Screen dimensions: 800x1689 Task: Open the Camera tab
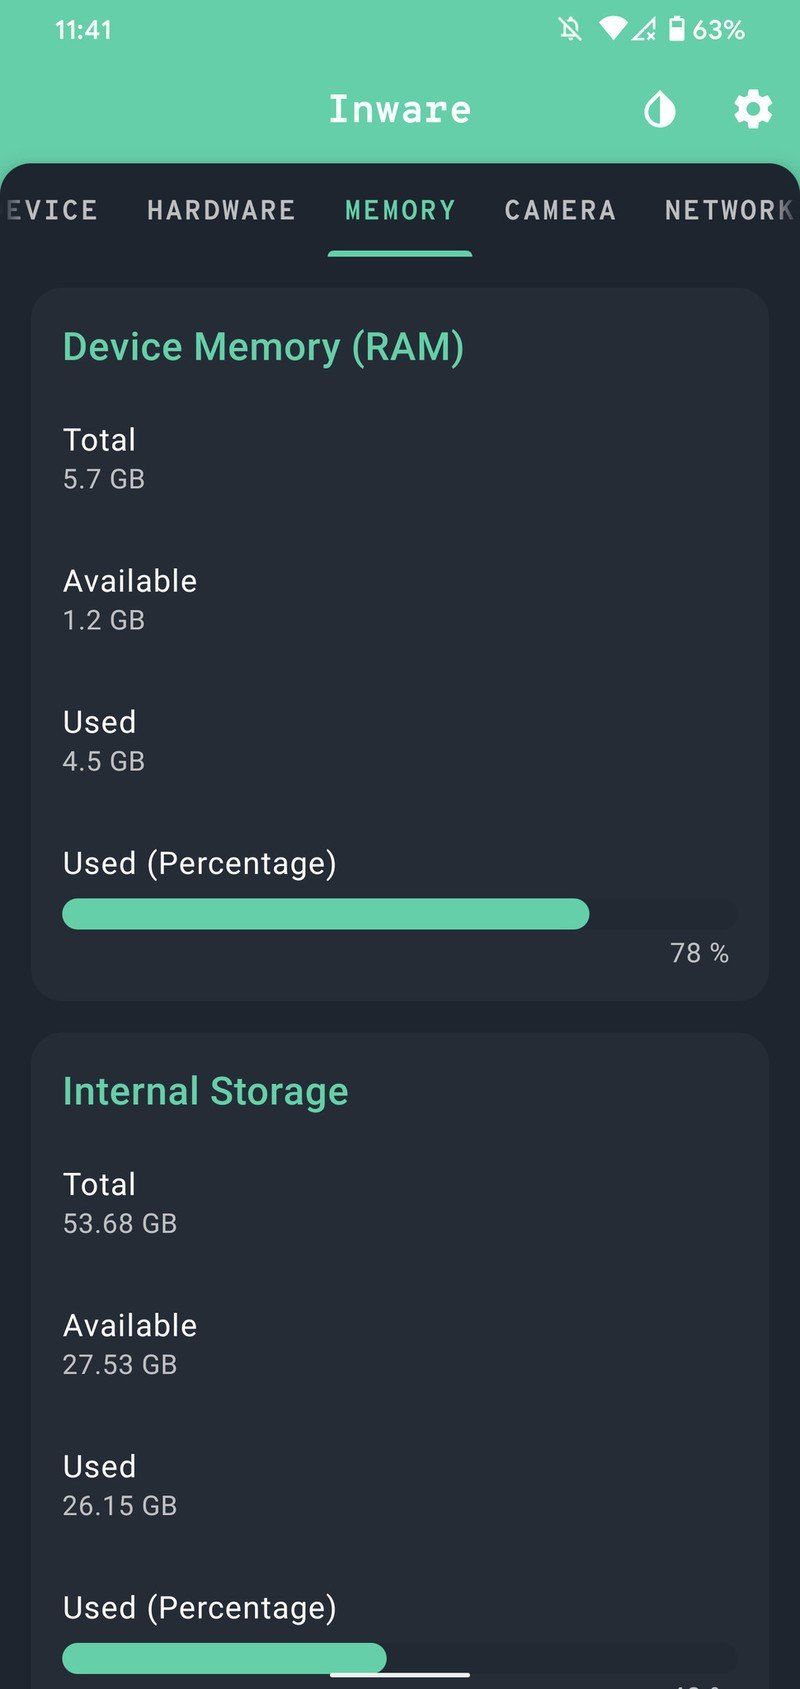(x=560, y=210)
